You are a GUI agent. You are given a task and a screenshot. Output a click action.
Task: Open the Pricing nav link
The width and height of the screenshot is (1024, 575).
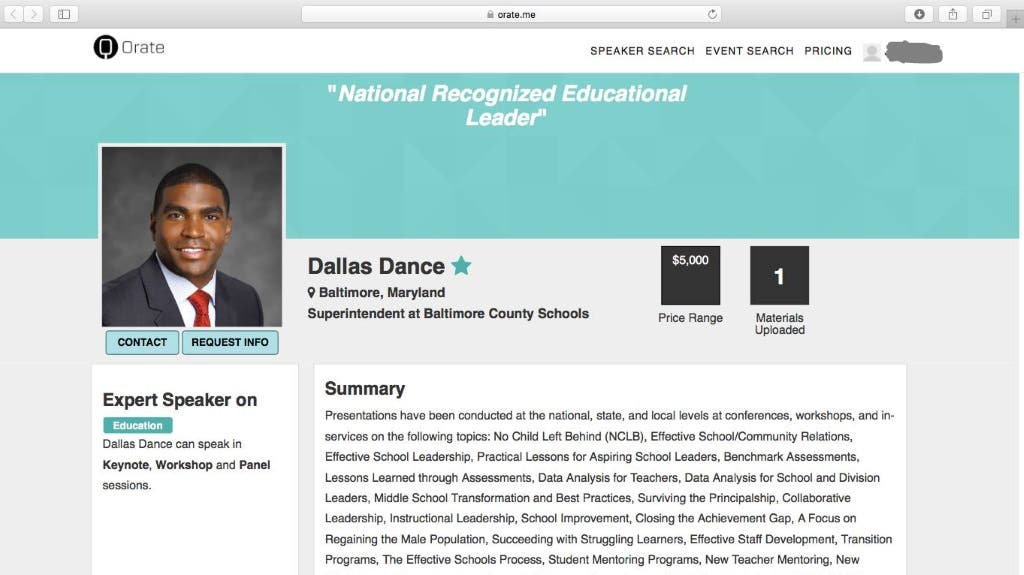(x=828, y=51)
